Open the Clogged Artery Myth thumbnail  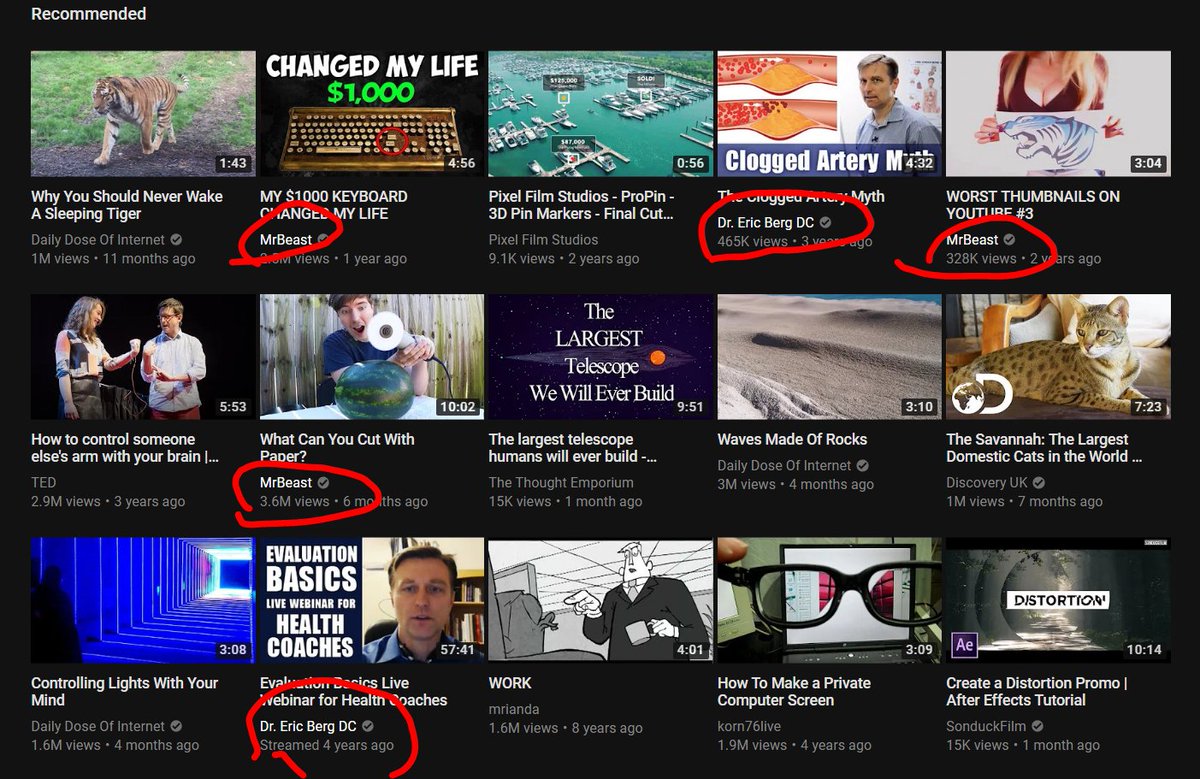829,114
